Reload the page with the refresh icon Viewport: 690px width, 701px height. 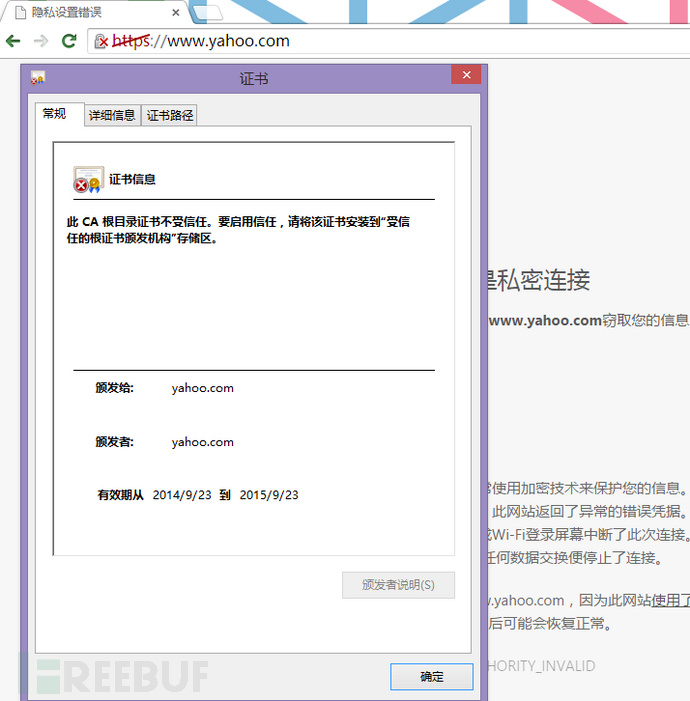coord(69,41)
